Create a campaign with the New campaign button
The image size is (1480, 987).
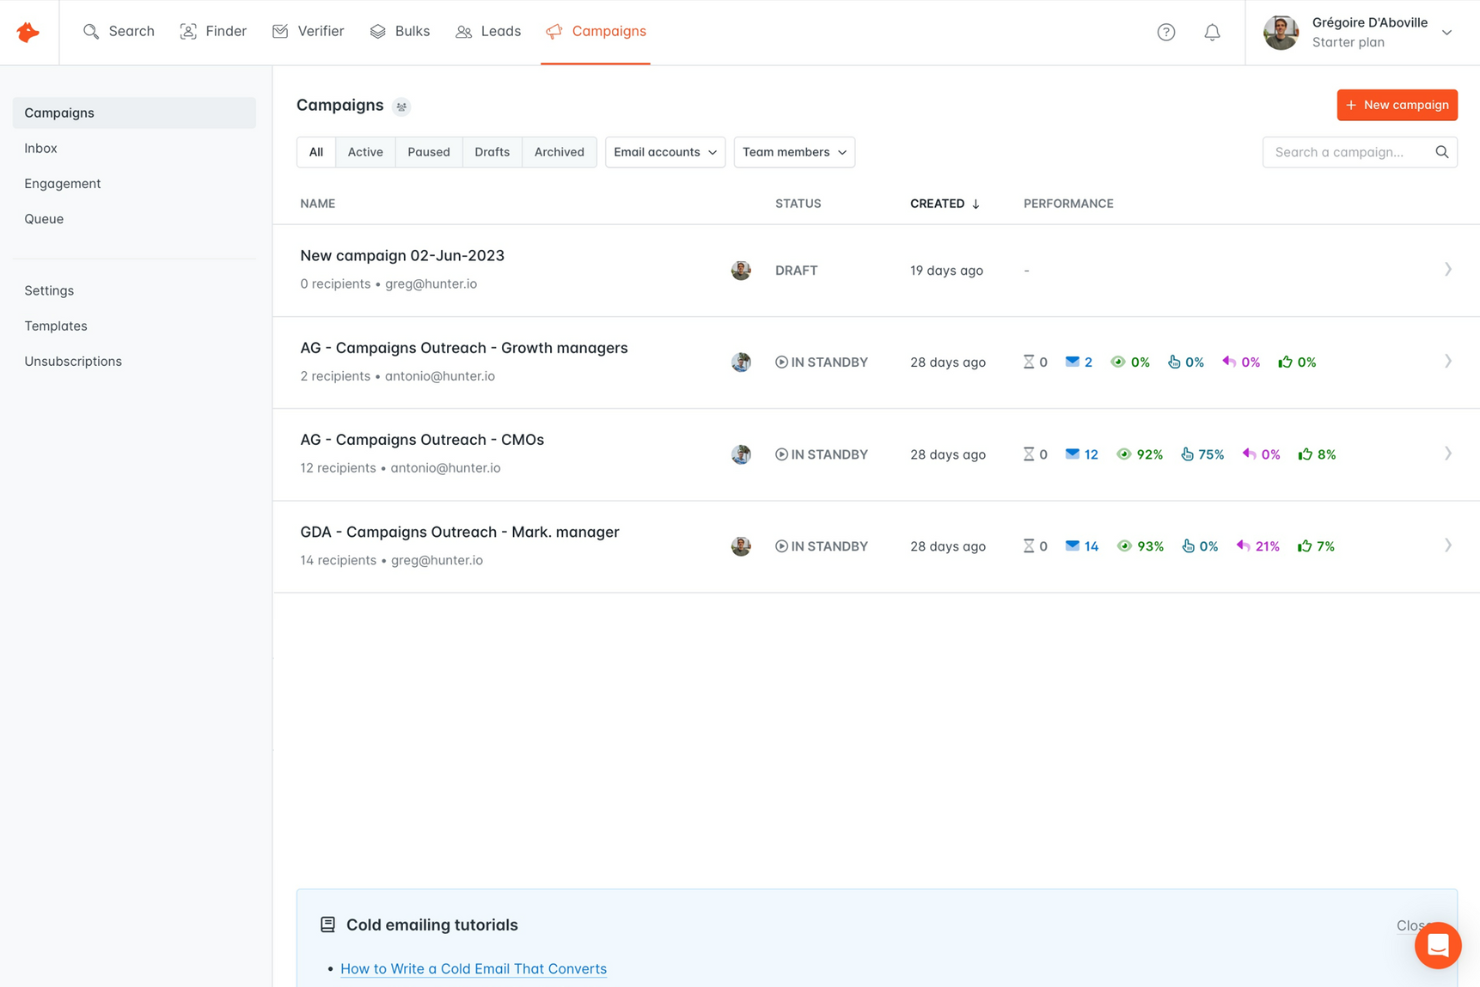1397,105
